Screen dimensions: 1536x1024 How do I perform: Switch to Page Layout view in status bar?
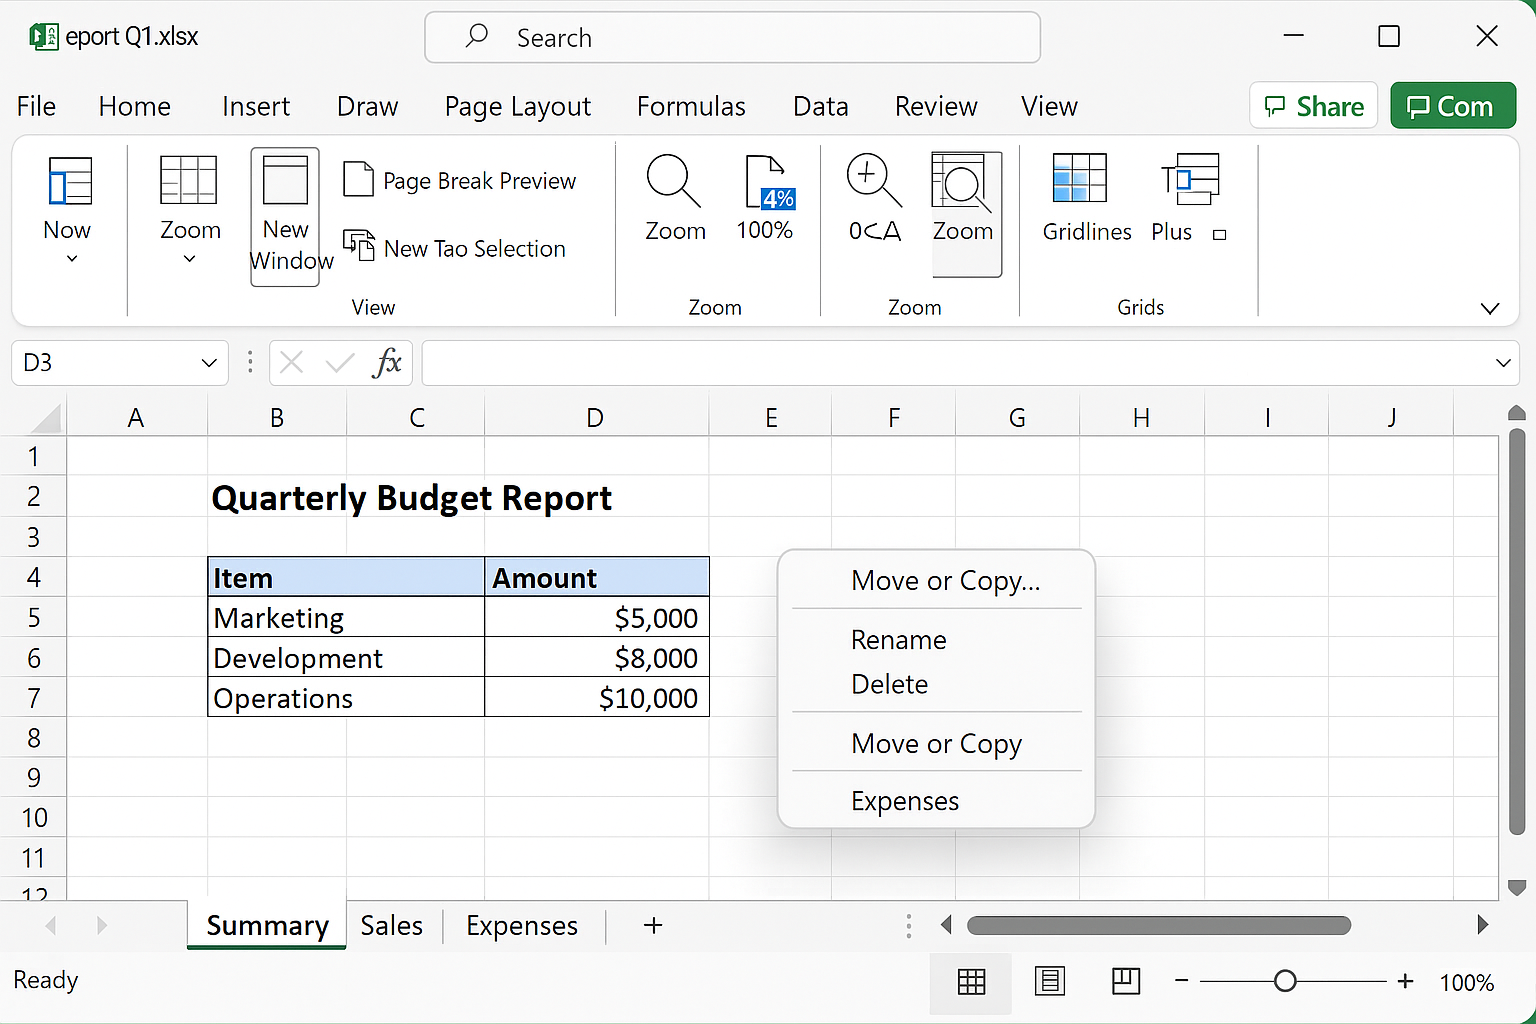pos(1049,982)
